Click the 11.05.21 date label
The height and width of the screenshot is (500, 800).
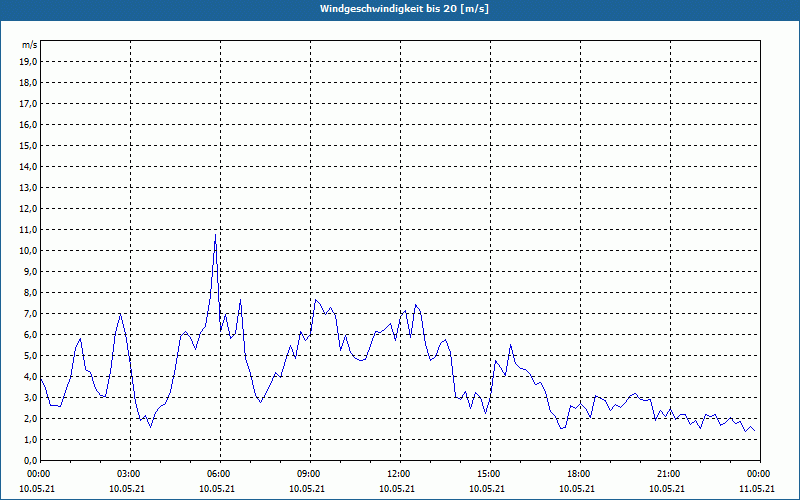pyautogui.click(x=757, y=488)
